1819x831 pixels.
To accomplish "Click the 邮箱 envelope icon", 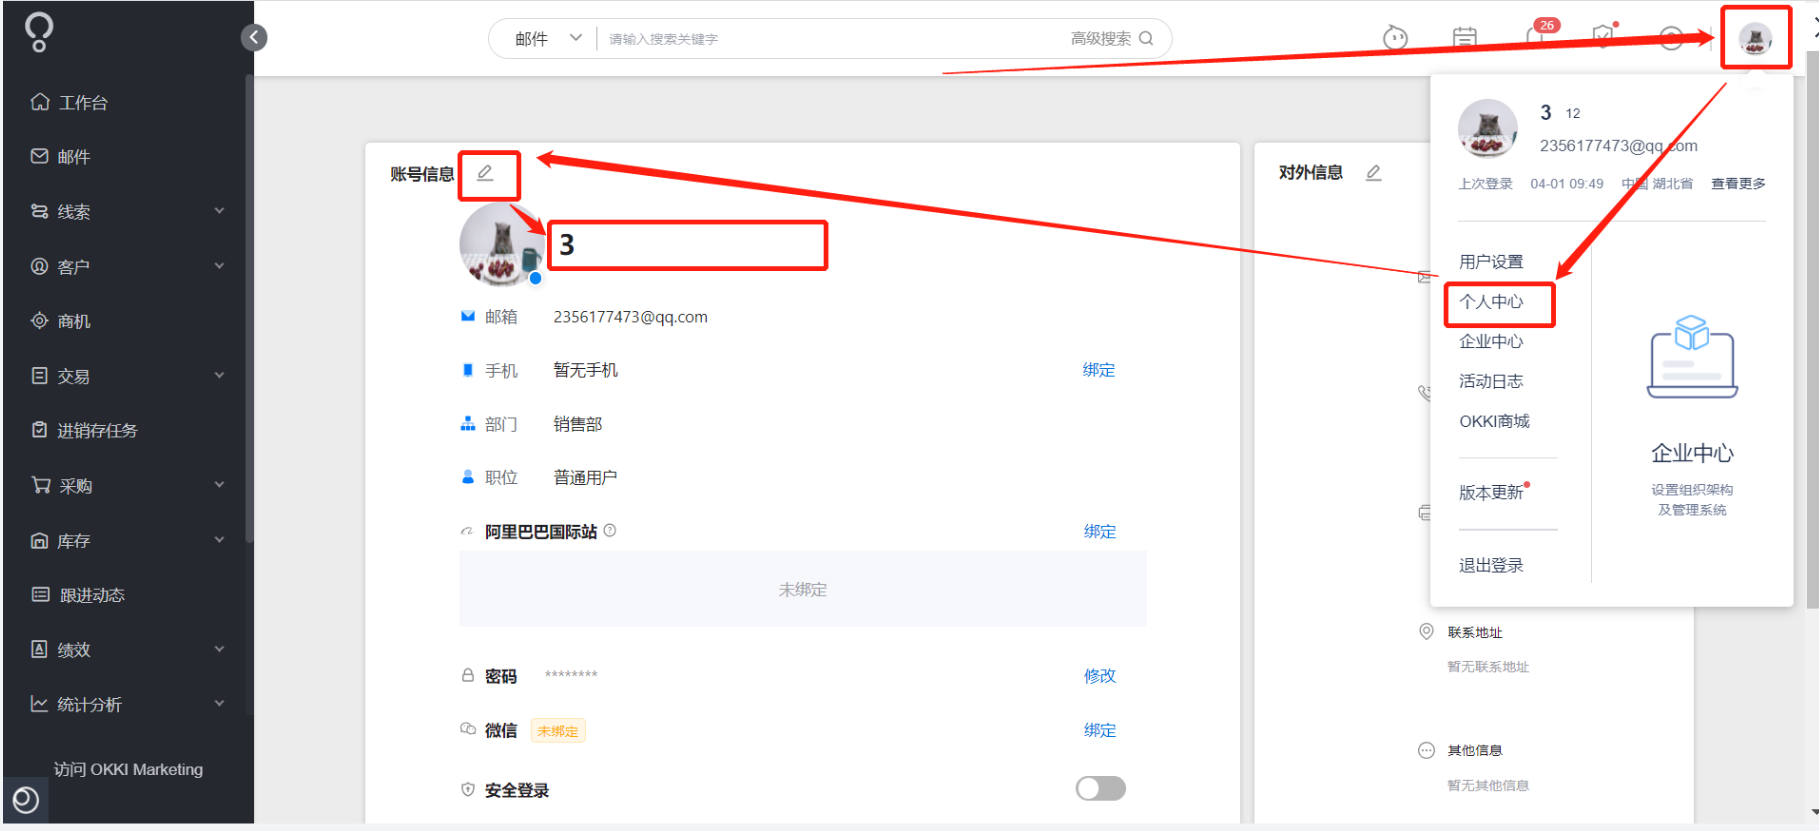I will [467, 316].
